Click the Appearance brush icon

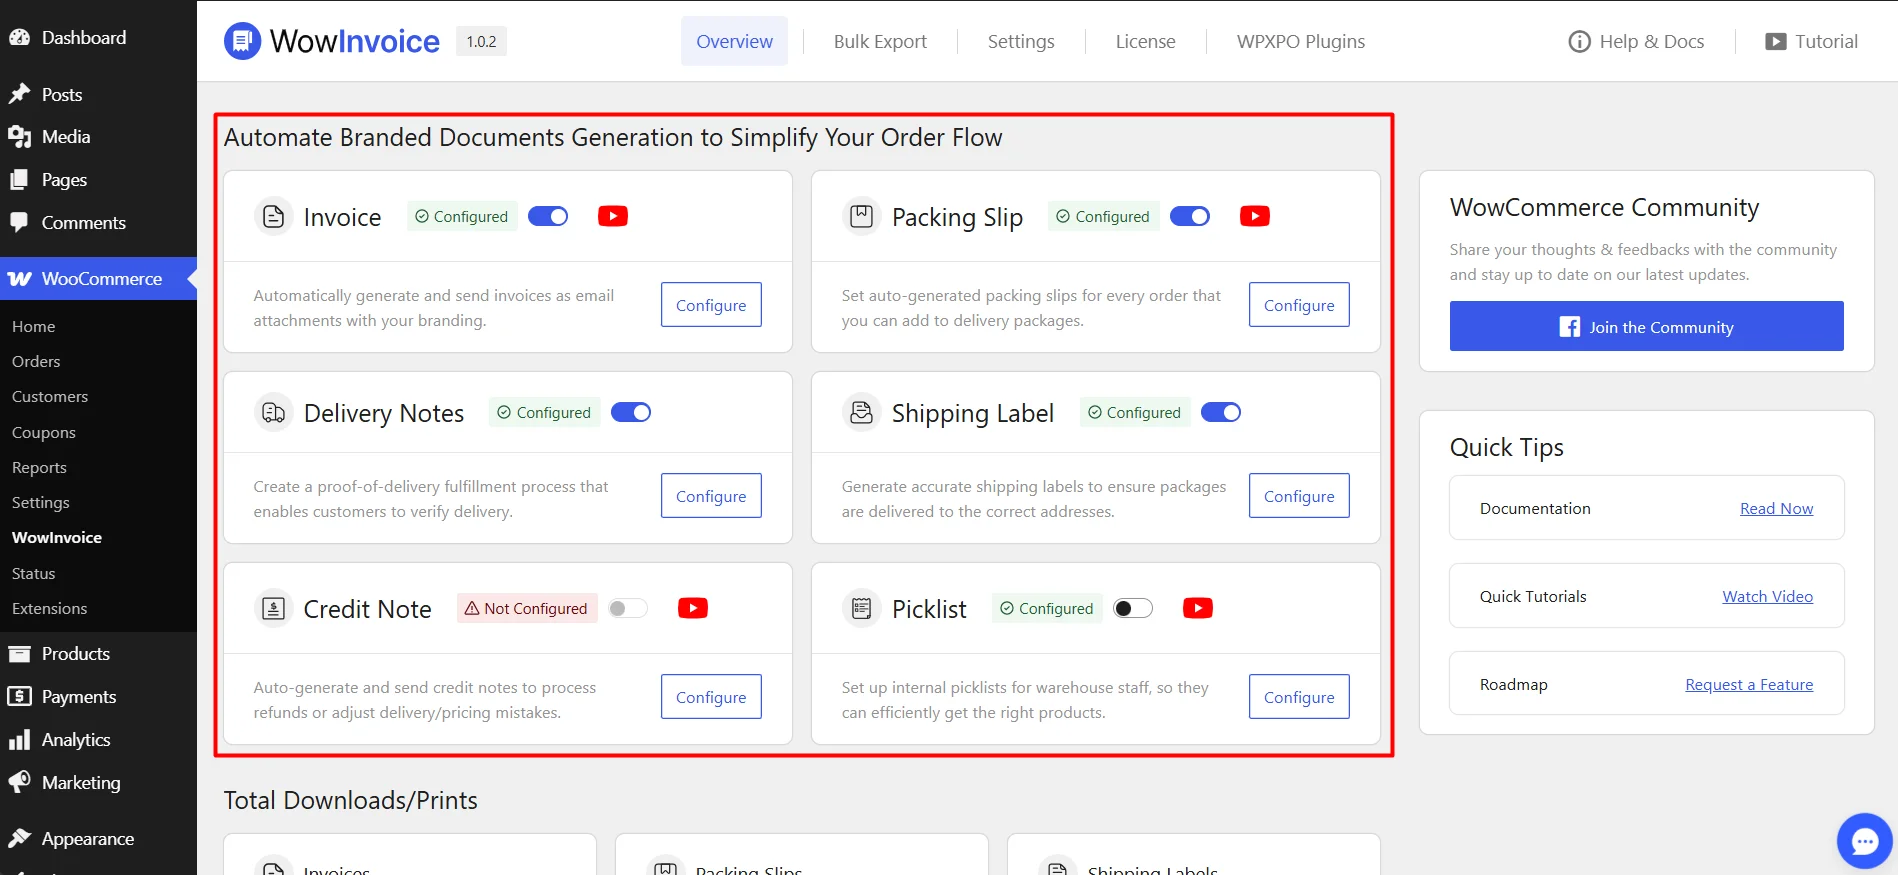click(x=19, y=838)
